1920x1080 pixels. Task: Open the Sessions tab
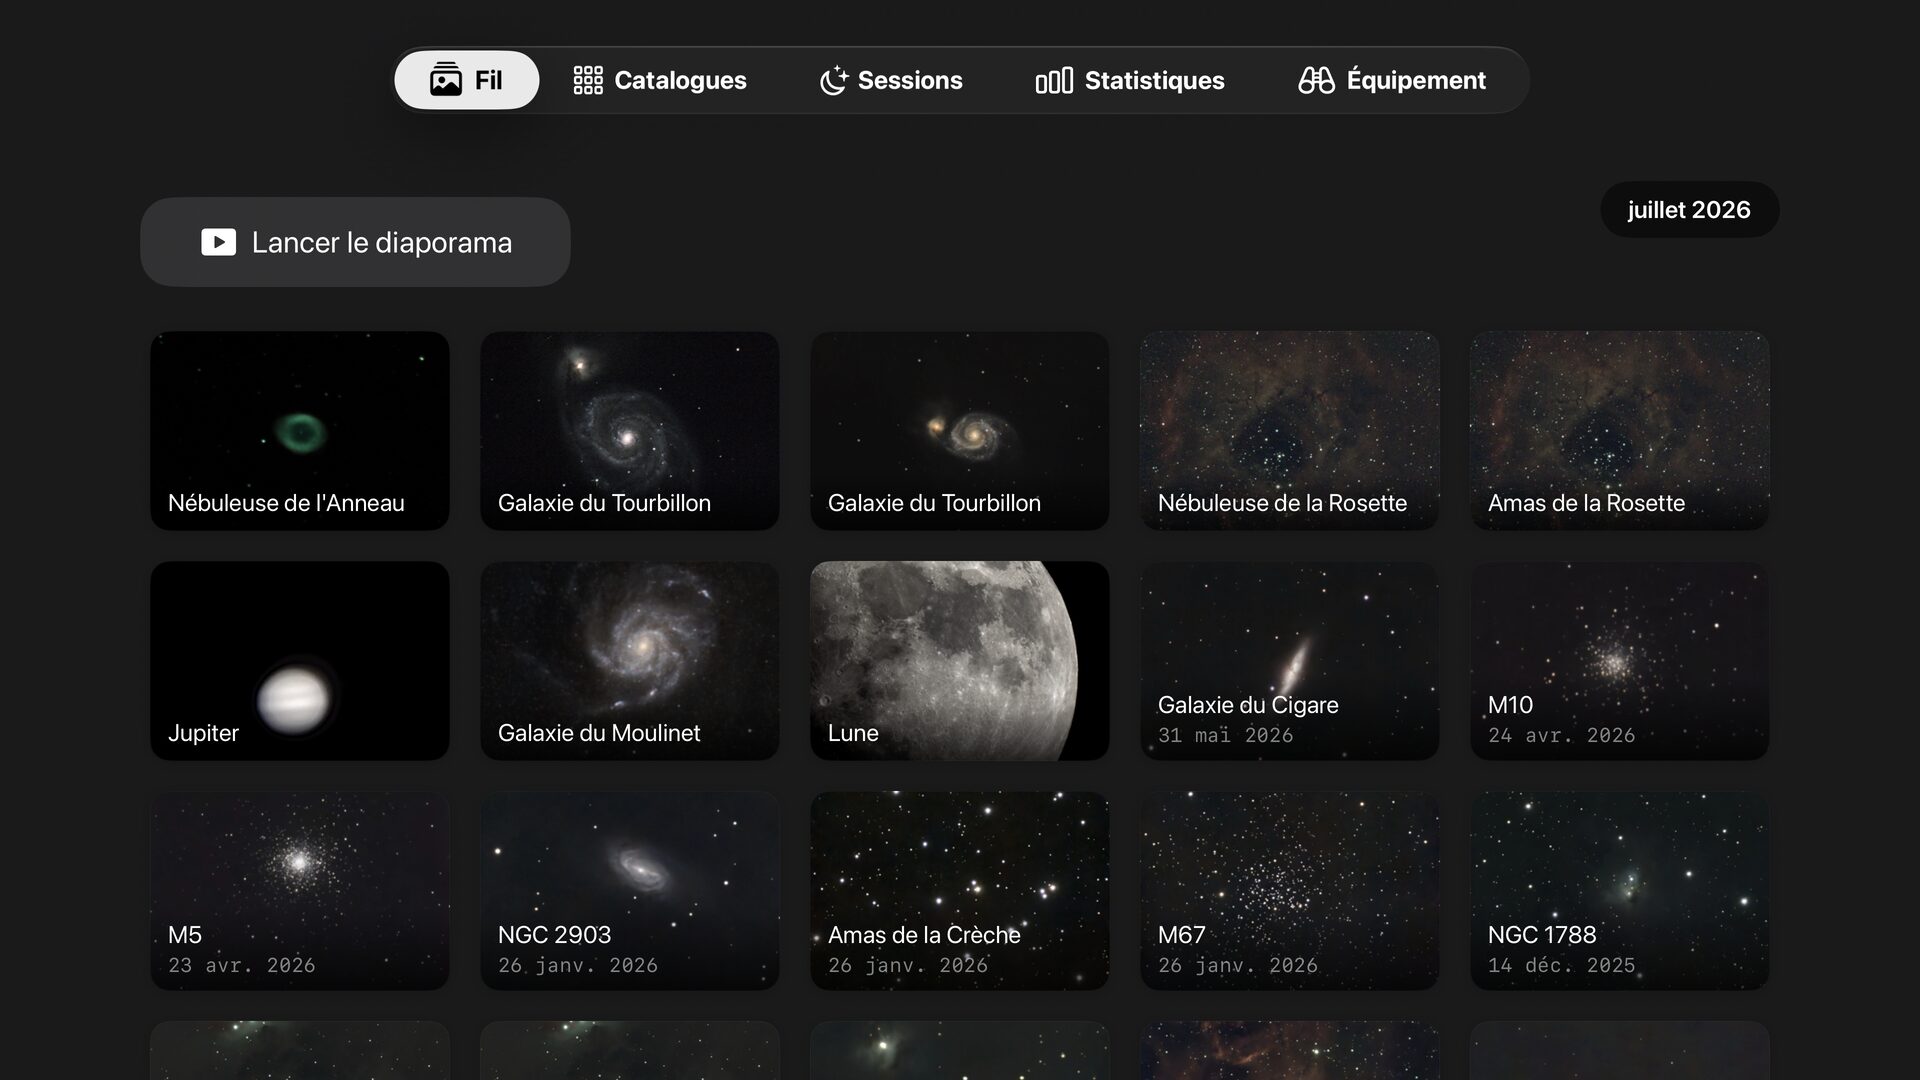pyautogui.click(x=891, y=80)
